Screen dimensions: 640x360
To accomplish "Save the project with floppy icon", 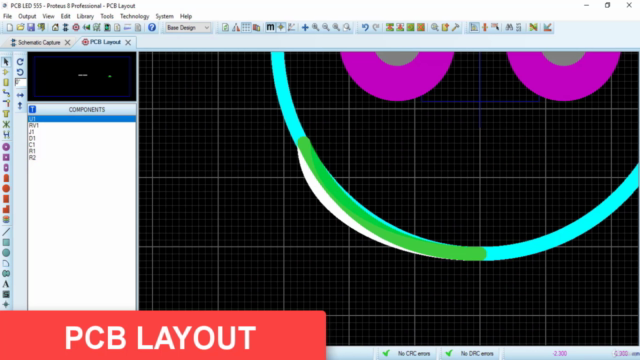I will click(x=31, y=27).
